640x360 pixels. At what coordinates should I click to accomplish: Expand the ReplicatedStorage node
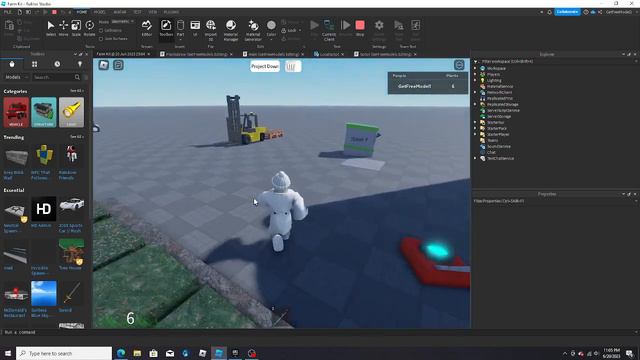pos(476,104)
